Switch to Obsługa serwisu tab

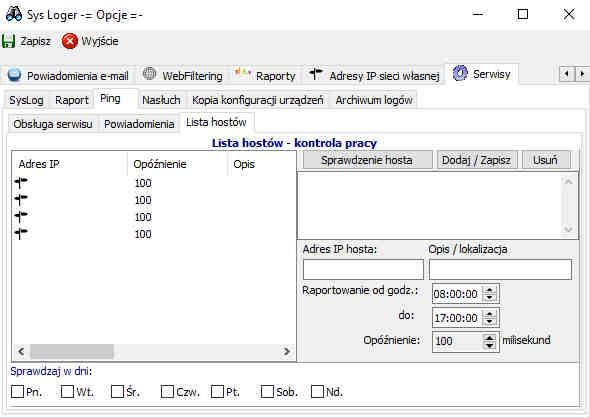pyautogui.click(x=53, y=124)
